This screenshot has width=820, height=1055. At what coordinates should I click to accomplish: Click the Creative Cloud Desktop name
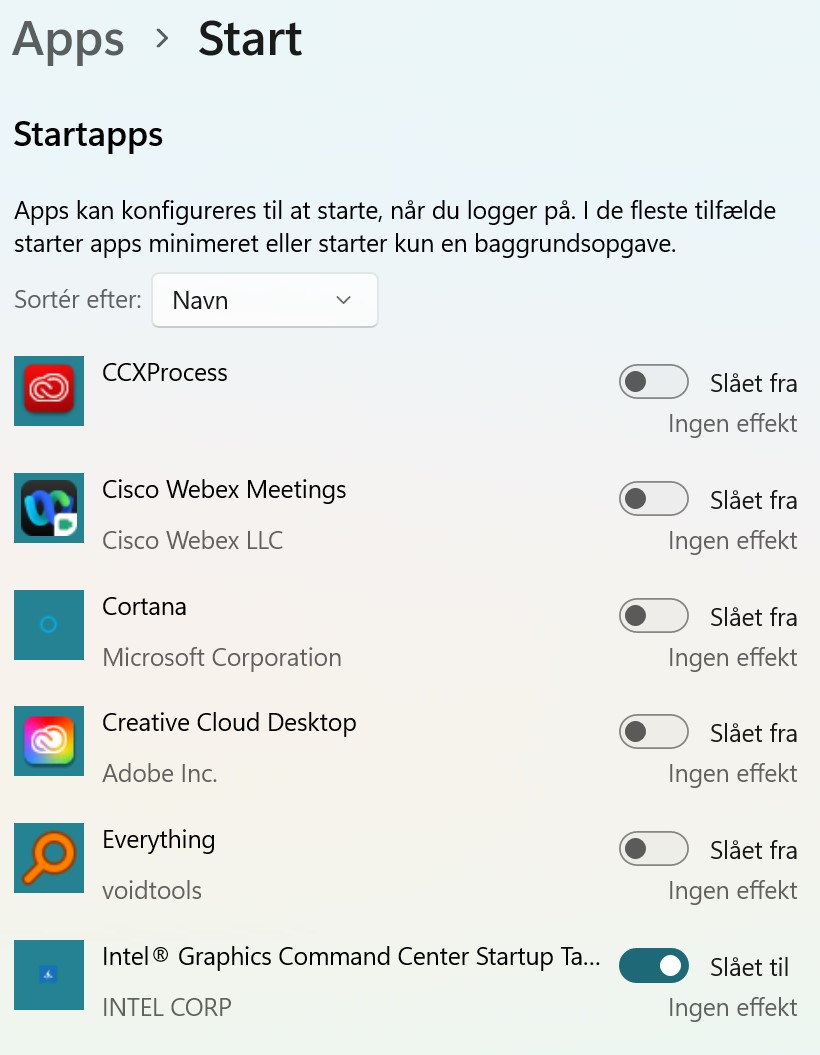pyautogui.click(x=229, y=723)
